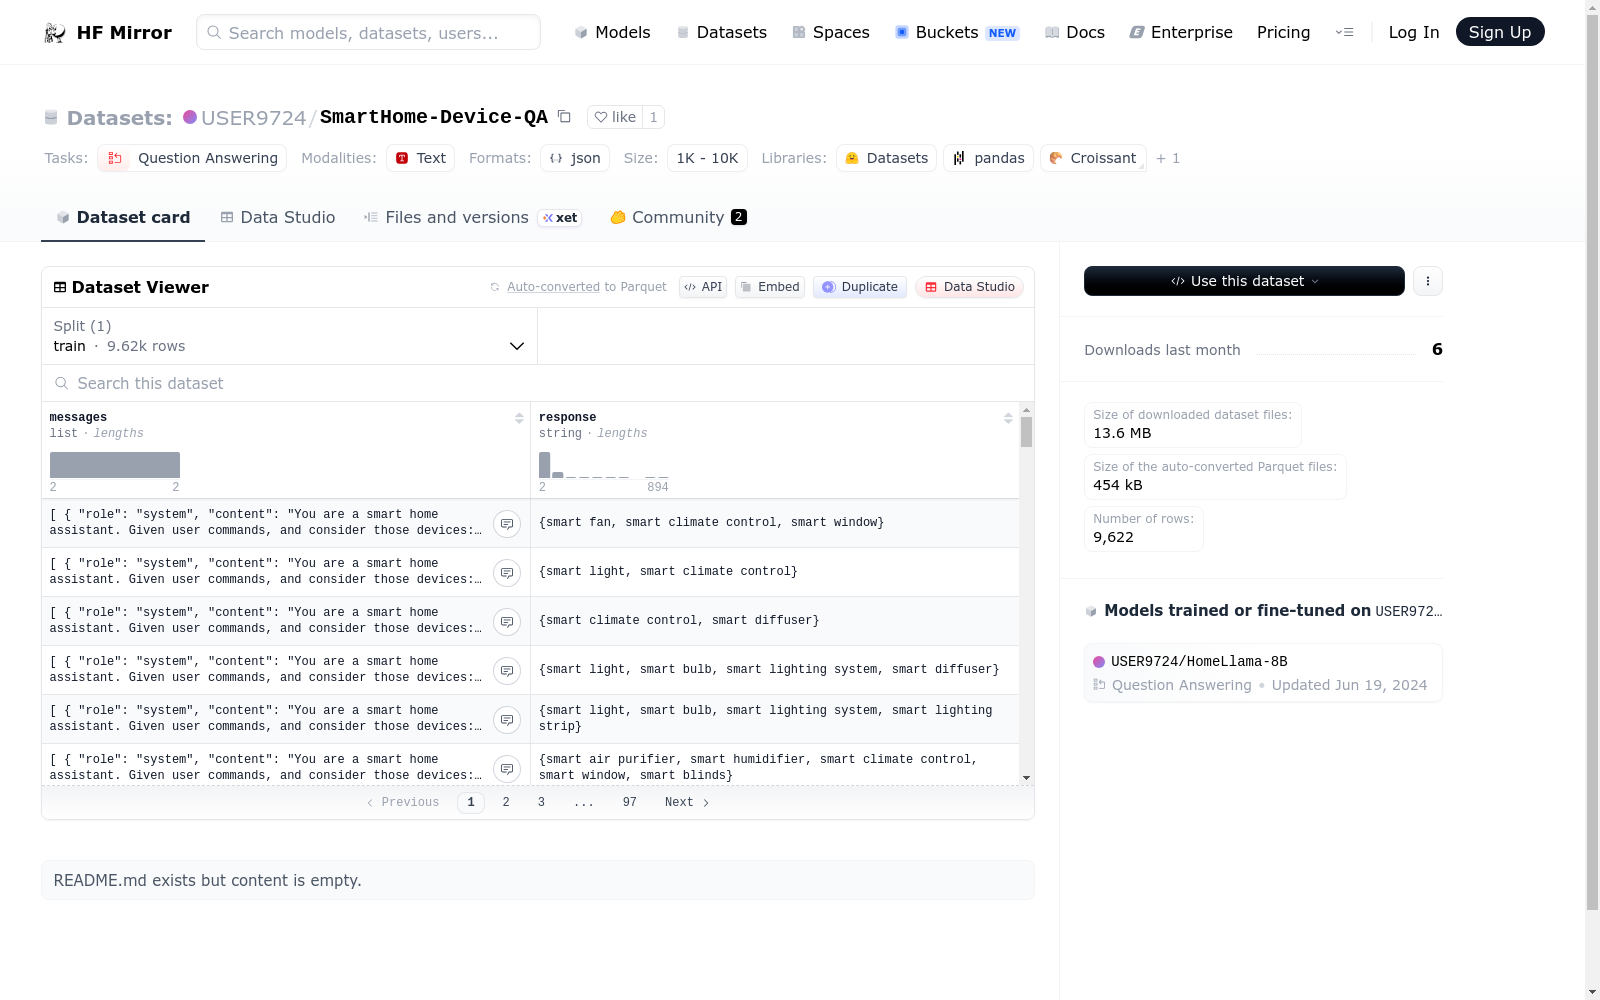Click the page scrollbar down arrow
Viewport: 1600px width, 1000px height.
click(1592, 992)
